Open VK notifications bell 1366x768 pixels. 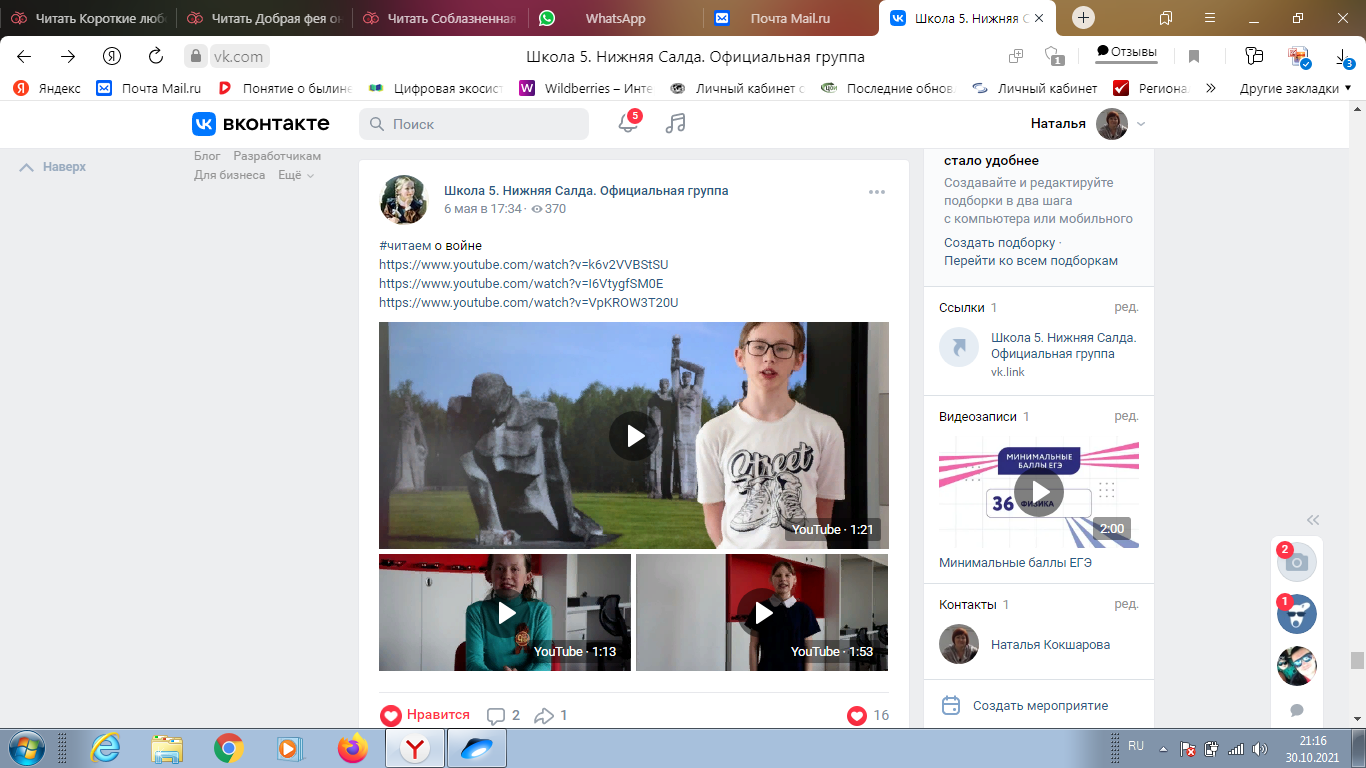(628, 123)
